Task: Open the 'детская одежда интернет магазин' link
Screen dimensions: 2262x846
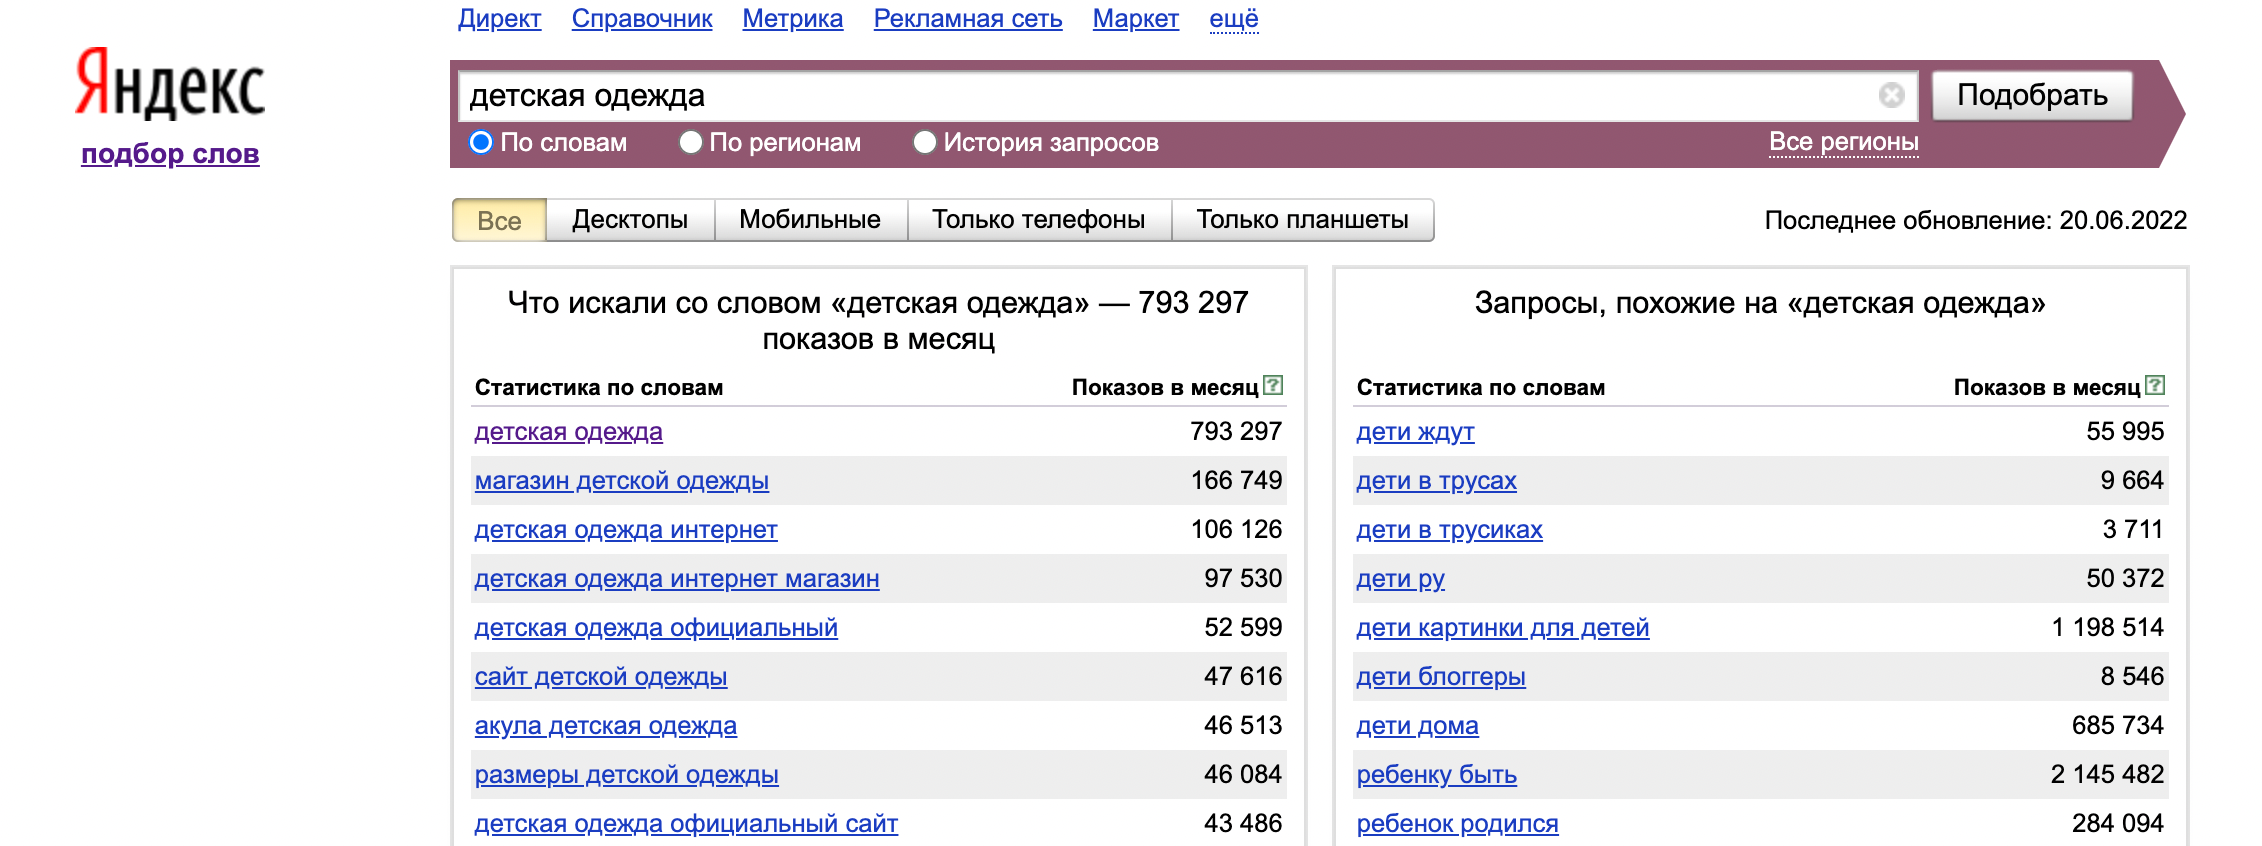Action: click(676, 579)
